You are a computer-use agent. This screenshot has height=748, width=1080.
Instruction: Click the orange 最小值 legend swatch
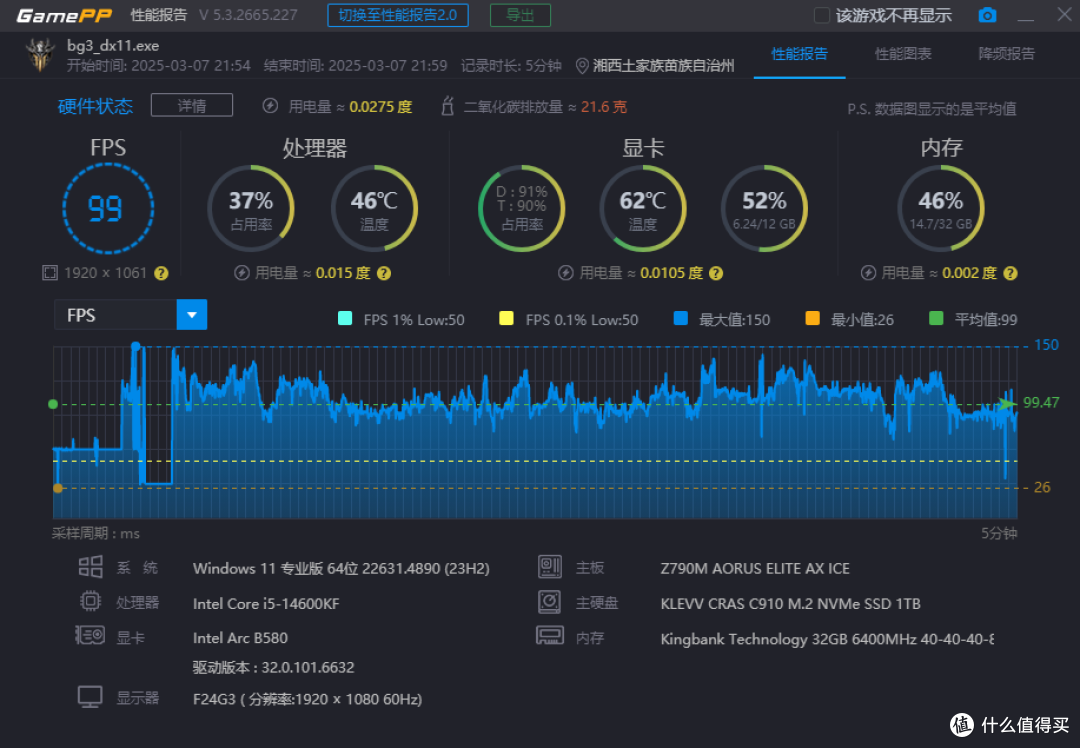tap(813, 318)
